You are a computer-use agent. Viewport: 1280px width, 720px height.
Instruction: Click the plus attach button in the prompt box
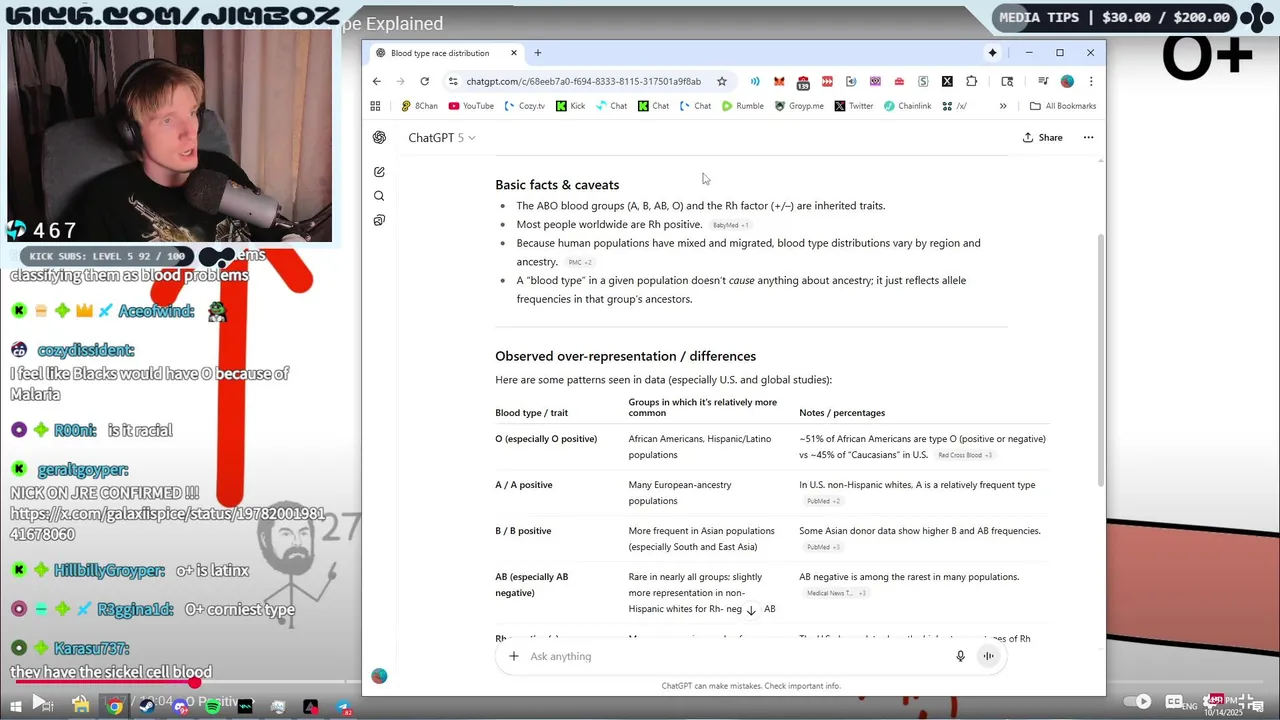pos(514,656)
